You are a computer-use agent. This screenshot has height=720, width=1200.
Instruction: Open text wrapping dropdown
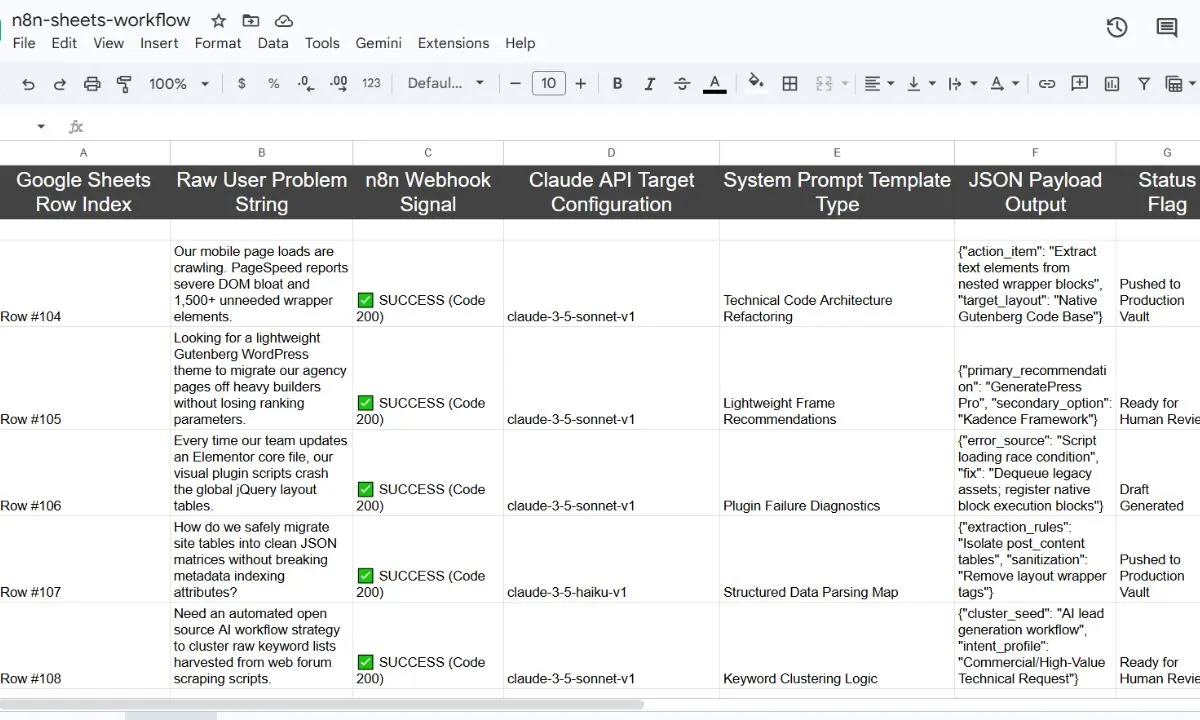tap(962, 84)
